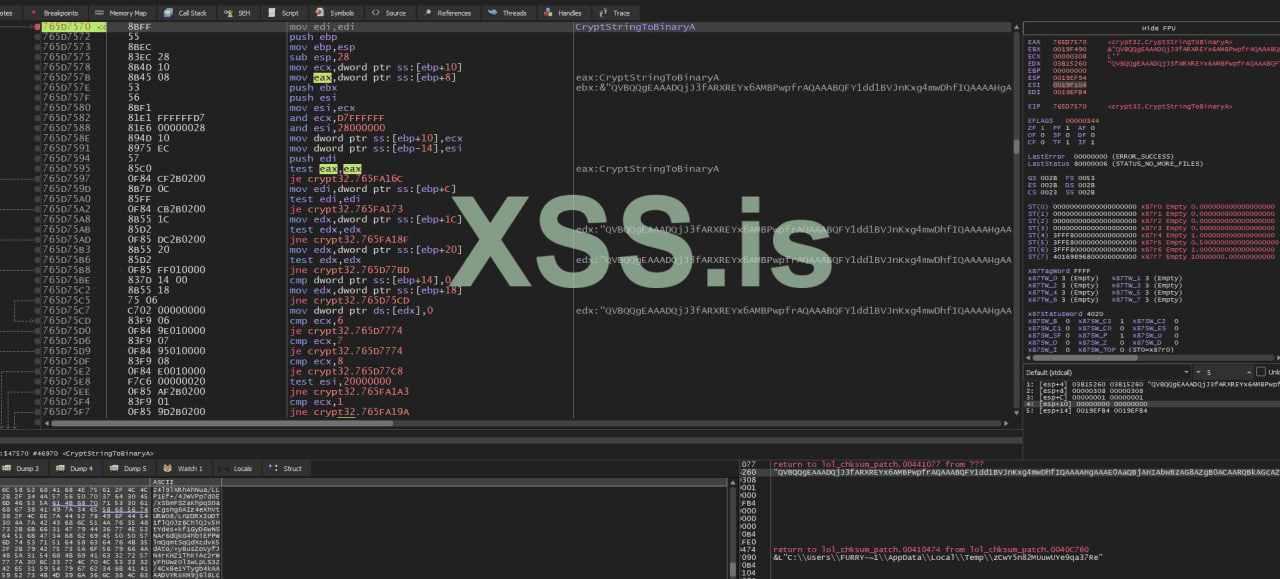Screen dimensions: 1280x579
Task: Click the Locals tab icon
Action: [222, 468]
